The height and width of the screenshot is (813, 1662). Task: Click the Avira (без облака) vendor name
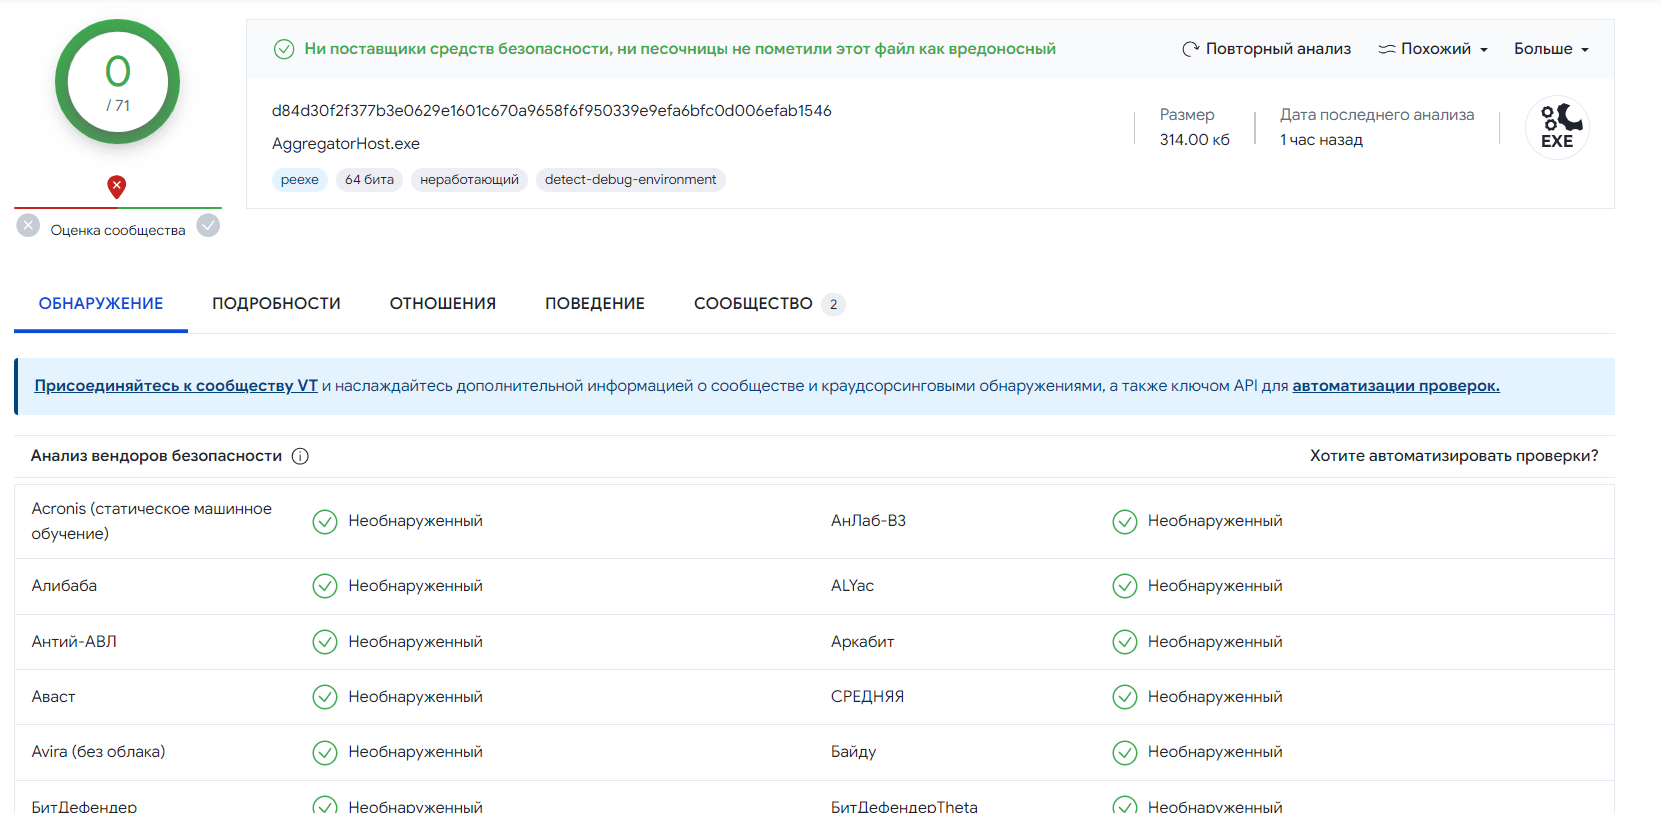coord(98,752)
